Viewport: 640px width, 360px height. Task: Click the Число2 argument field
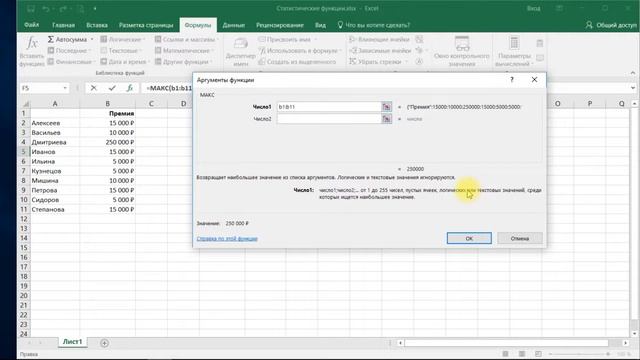click(x=329, y=119)
